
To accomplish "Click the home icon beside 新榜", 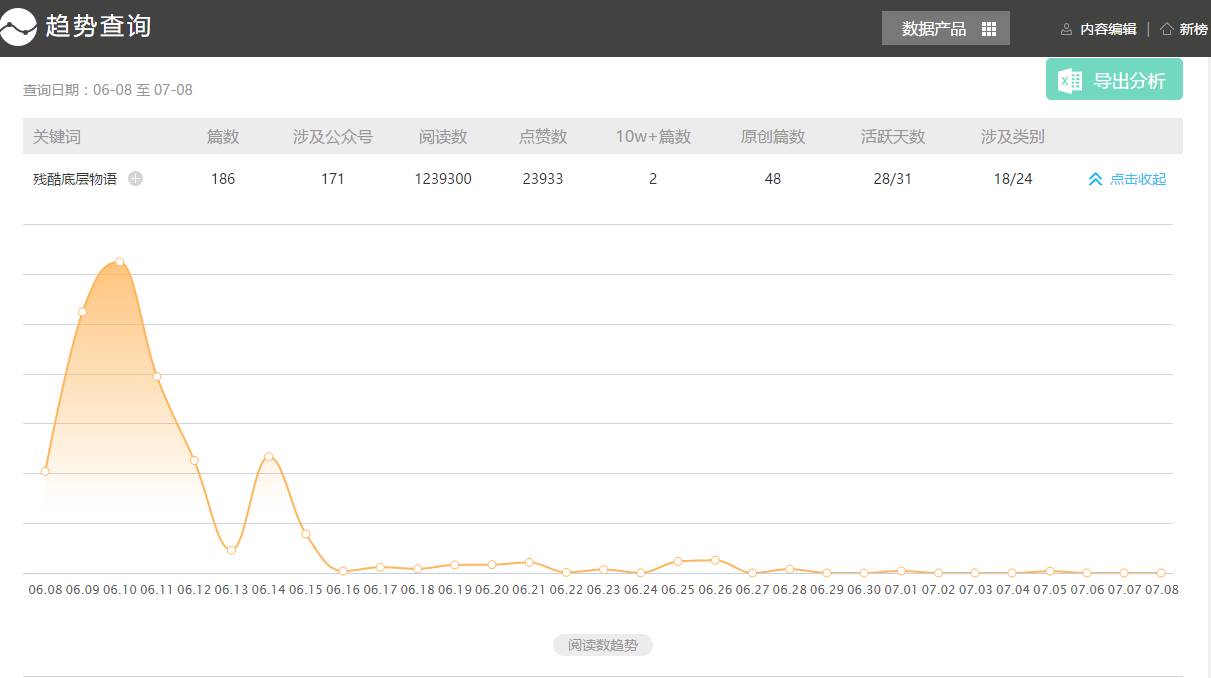I will click(1166, 29).
